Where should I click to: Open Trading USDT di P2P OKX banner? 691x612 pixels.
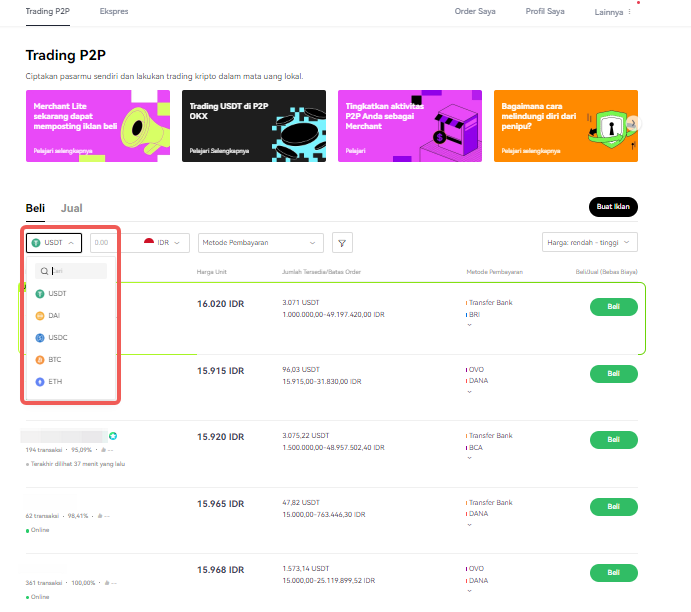pyautogui.click(x=254, y=126)
